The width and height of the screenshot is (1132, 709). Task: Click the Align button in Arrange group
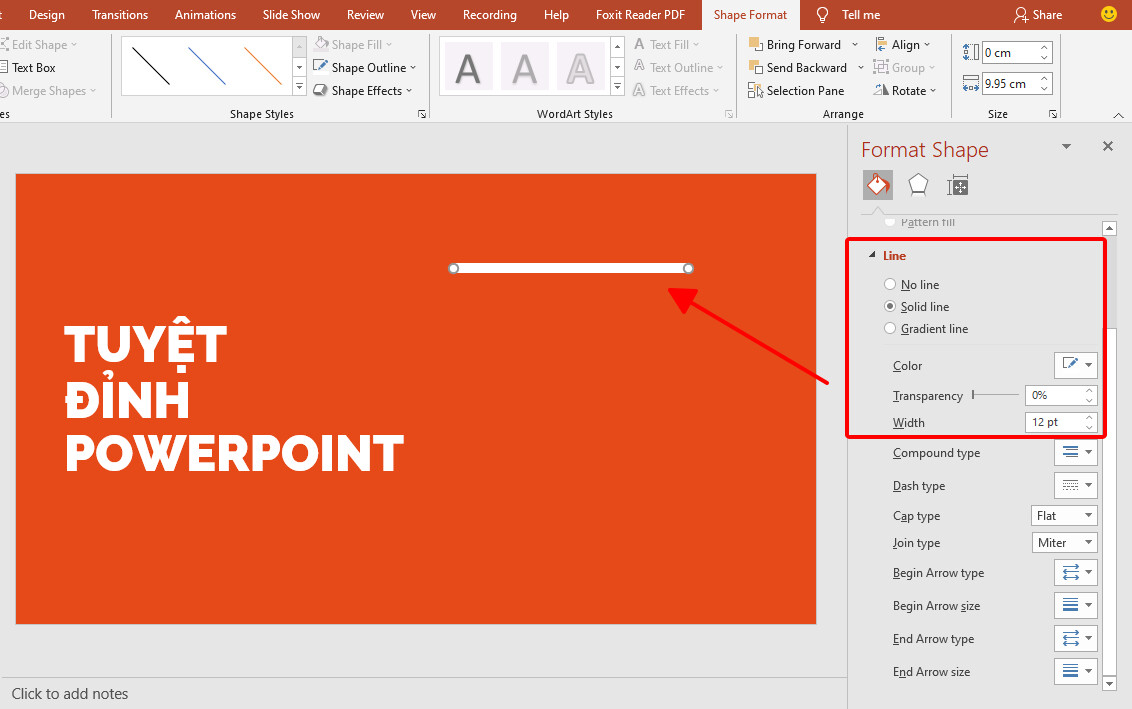coord(903,44)
